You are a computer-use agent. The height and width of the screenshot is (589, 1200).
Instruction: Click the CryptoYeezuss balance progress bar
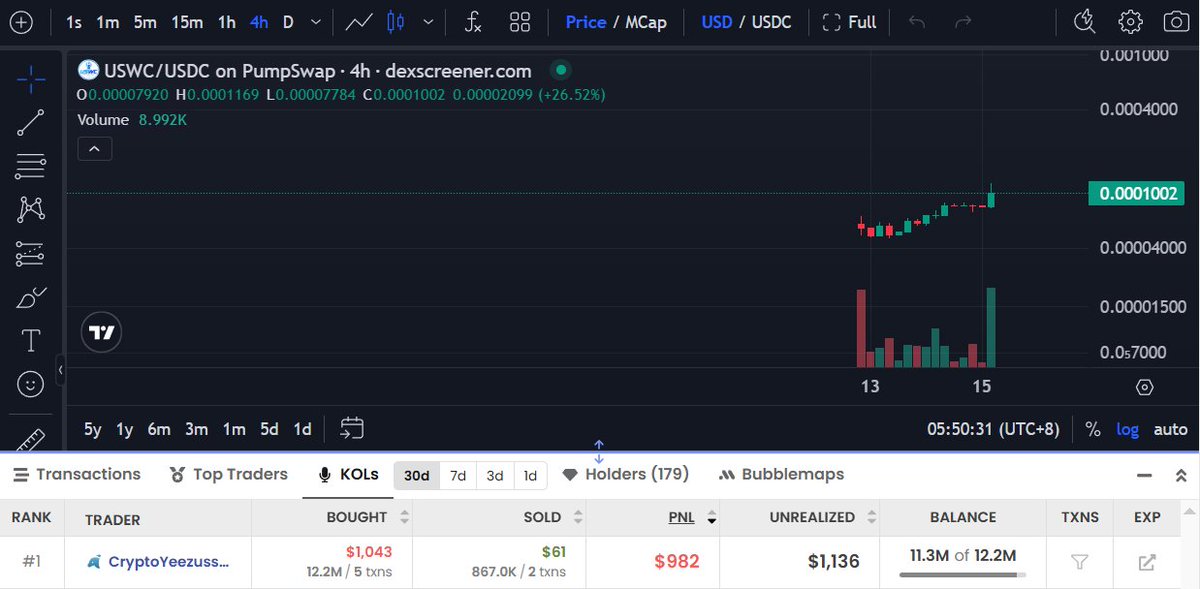click(962, 575)
